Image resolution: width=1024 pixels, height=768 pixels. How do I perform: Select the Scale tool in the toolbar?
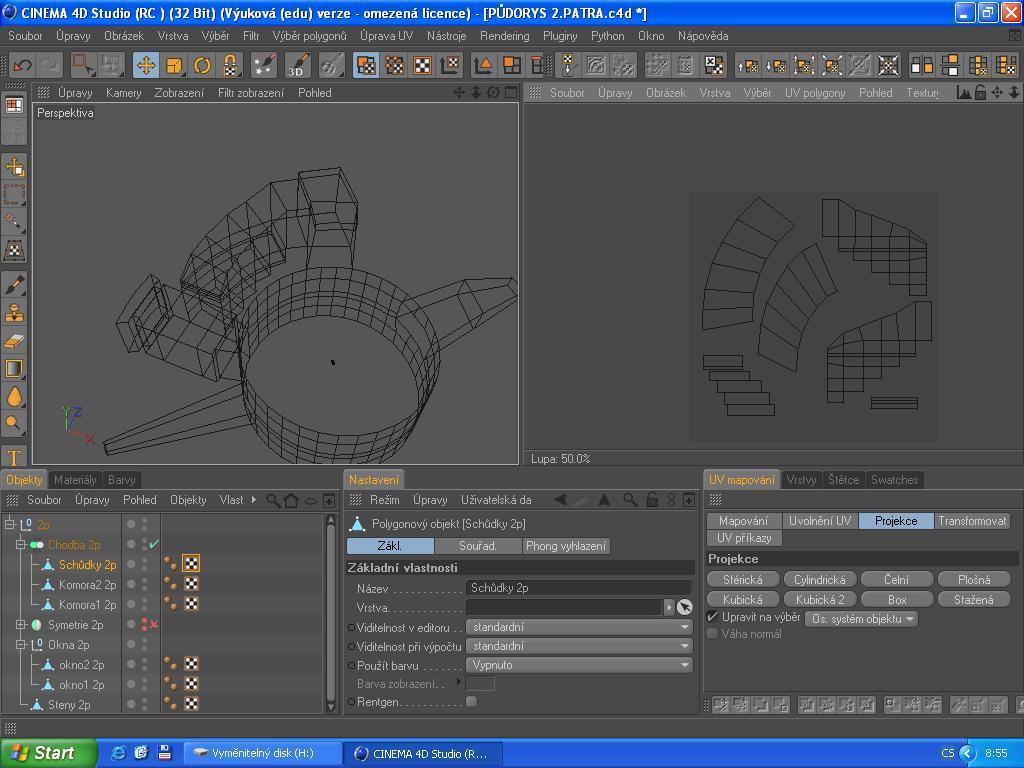click(174, 65)
